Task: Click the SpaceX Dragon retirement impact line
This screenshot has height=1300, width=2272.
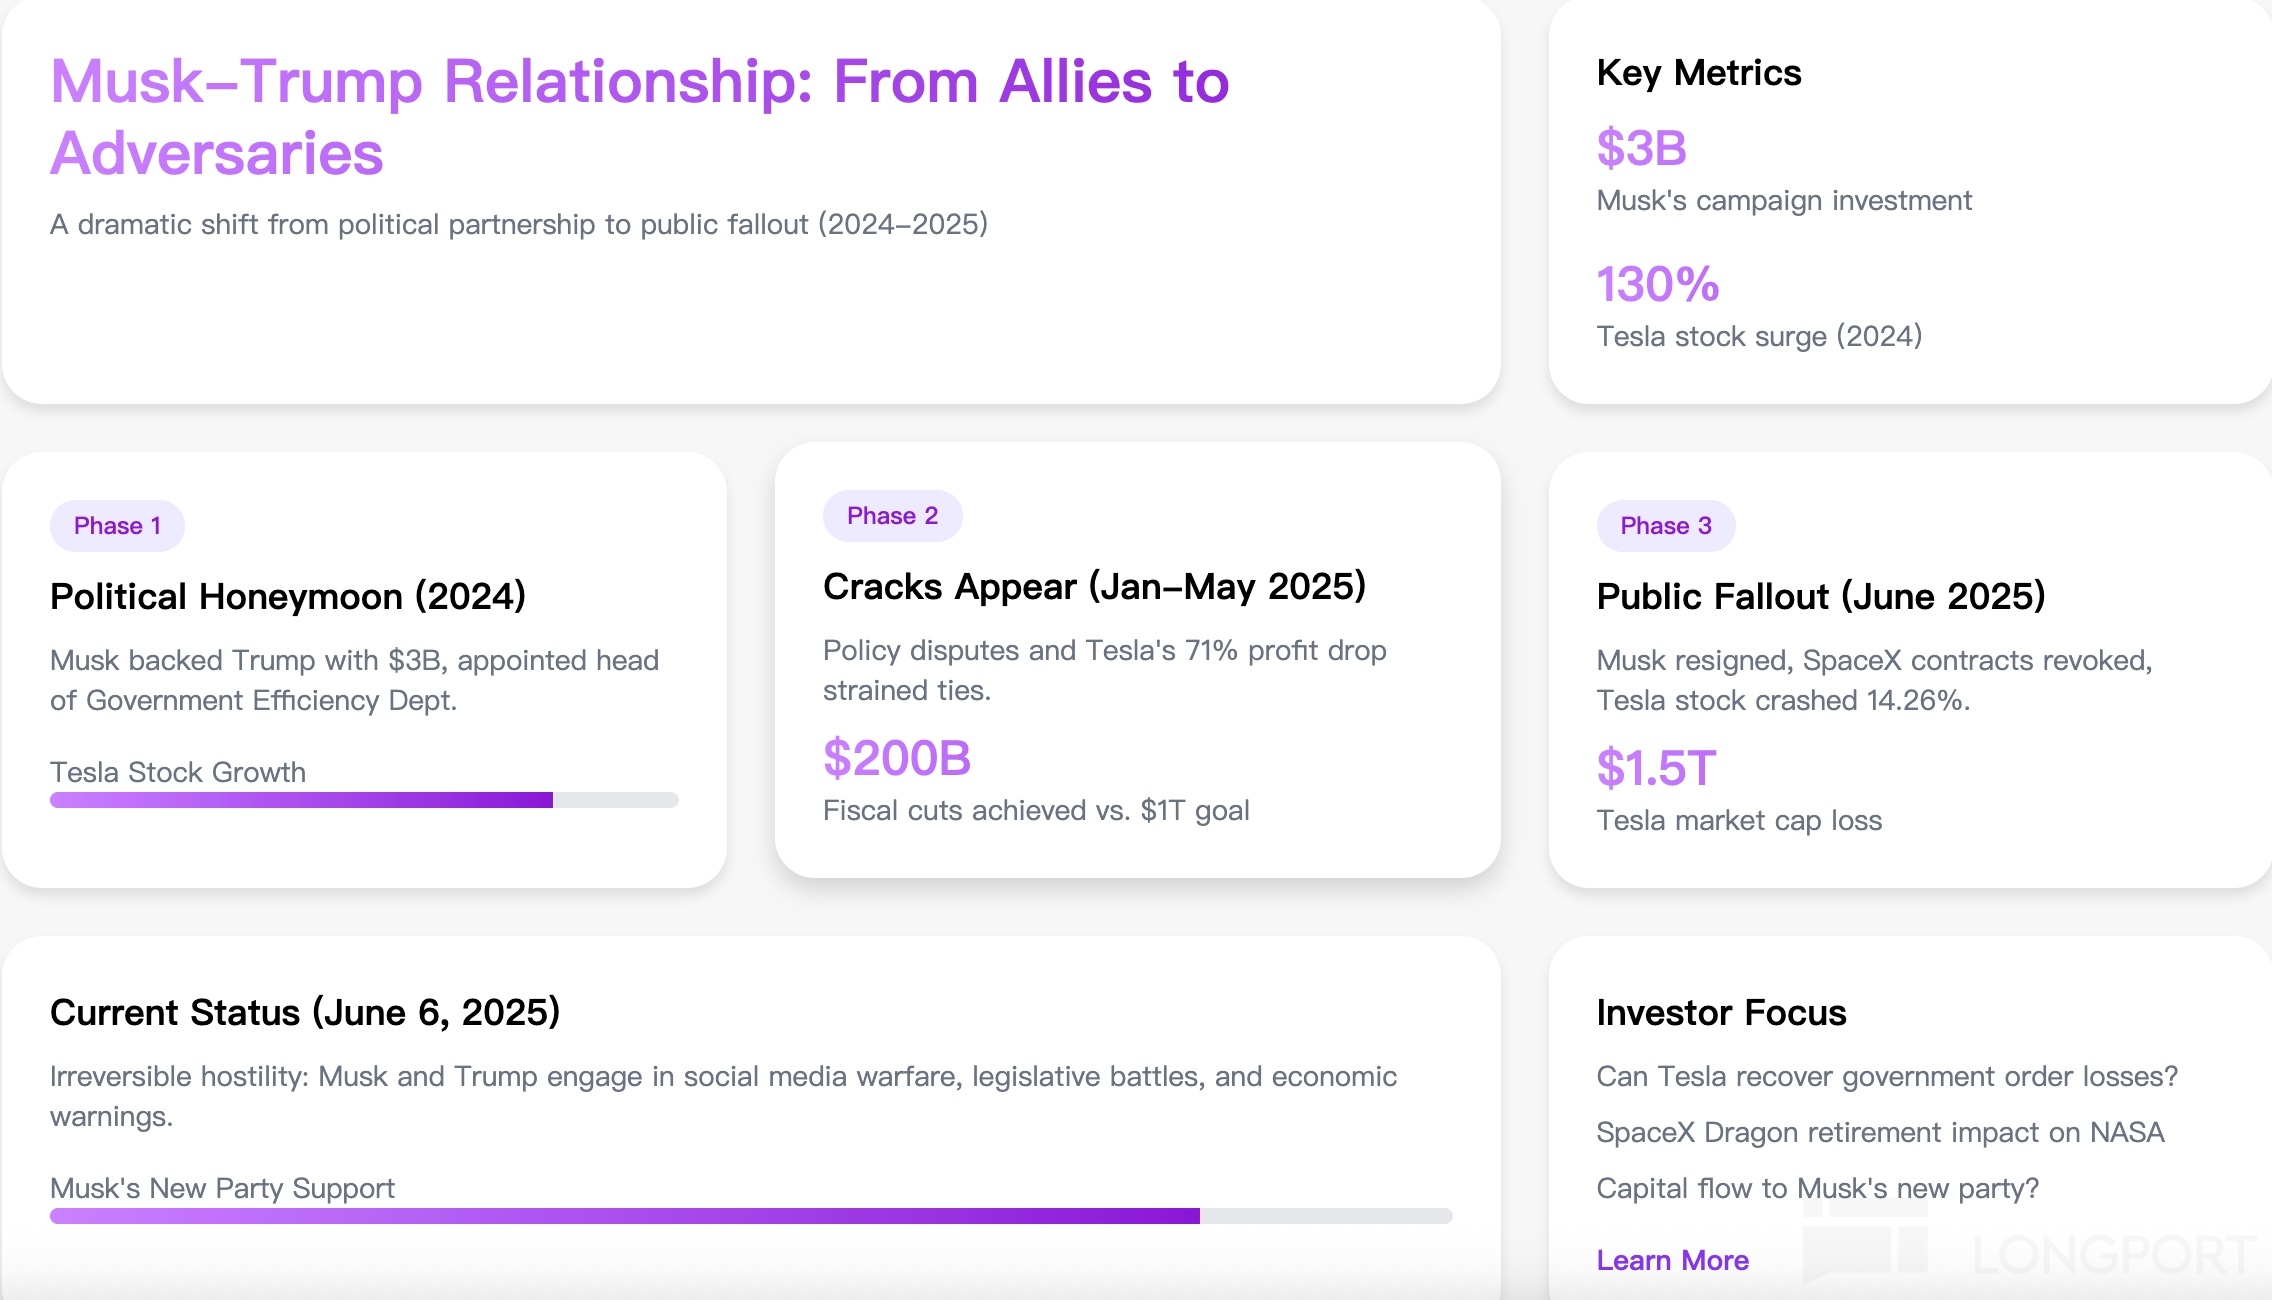Action: (1880, 1132)
